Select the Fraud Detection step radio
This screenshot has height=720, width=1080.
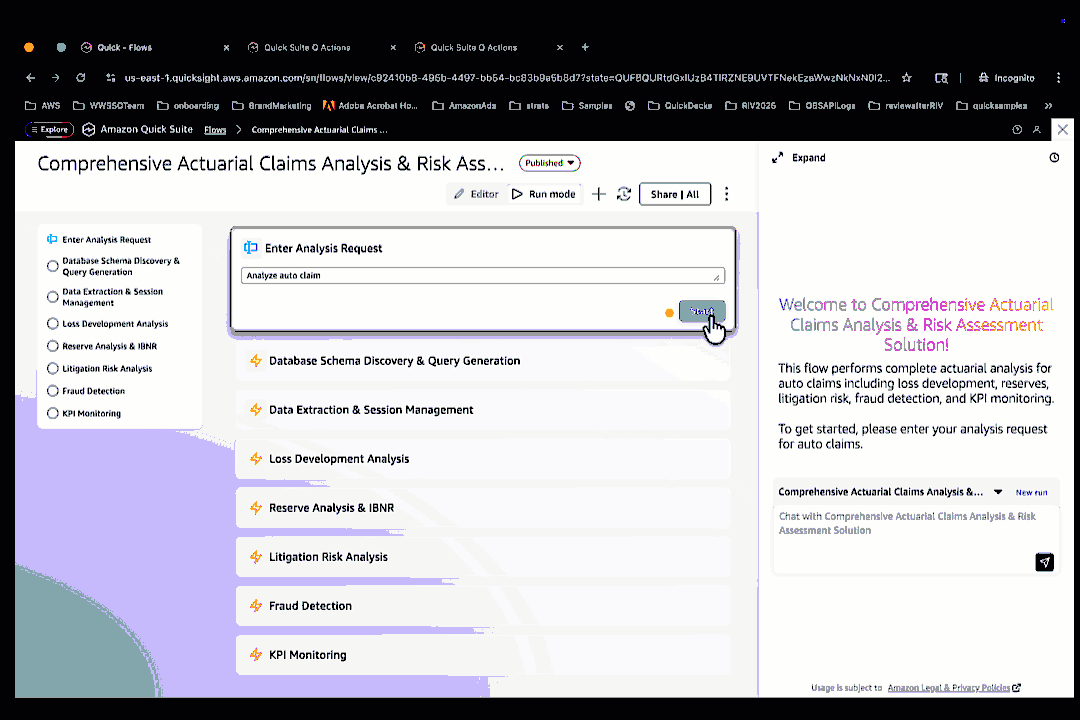(x=52, y=390)
